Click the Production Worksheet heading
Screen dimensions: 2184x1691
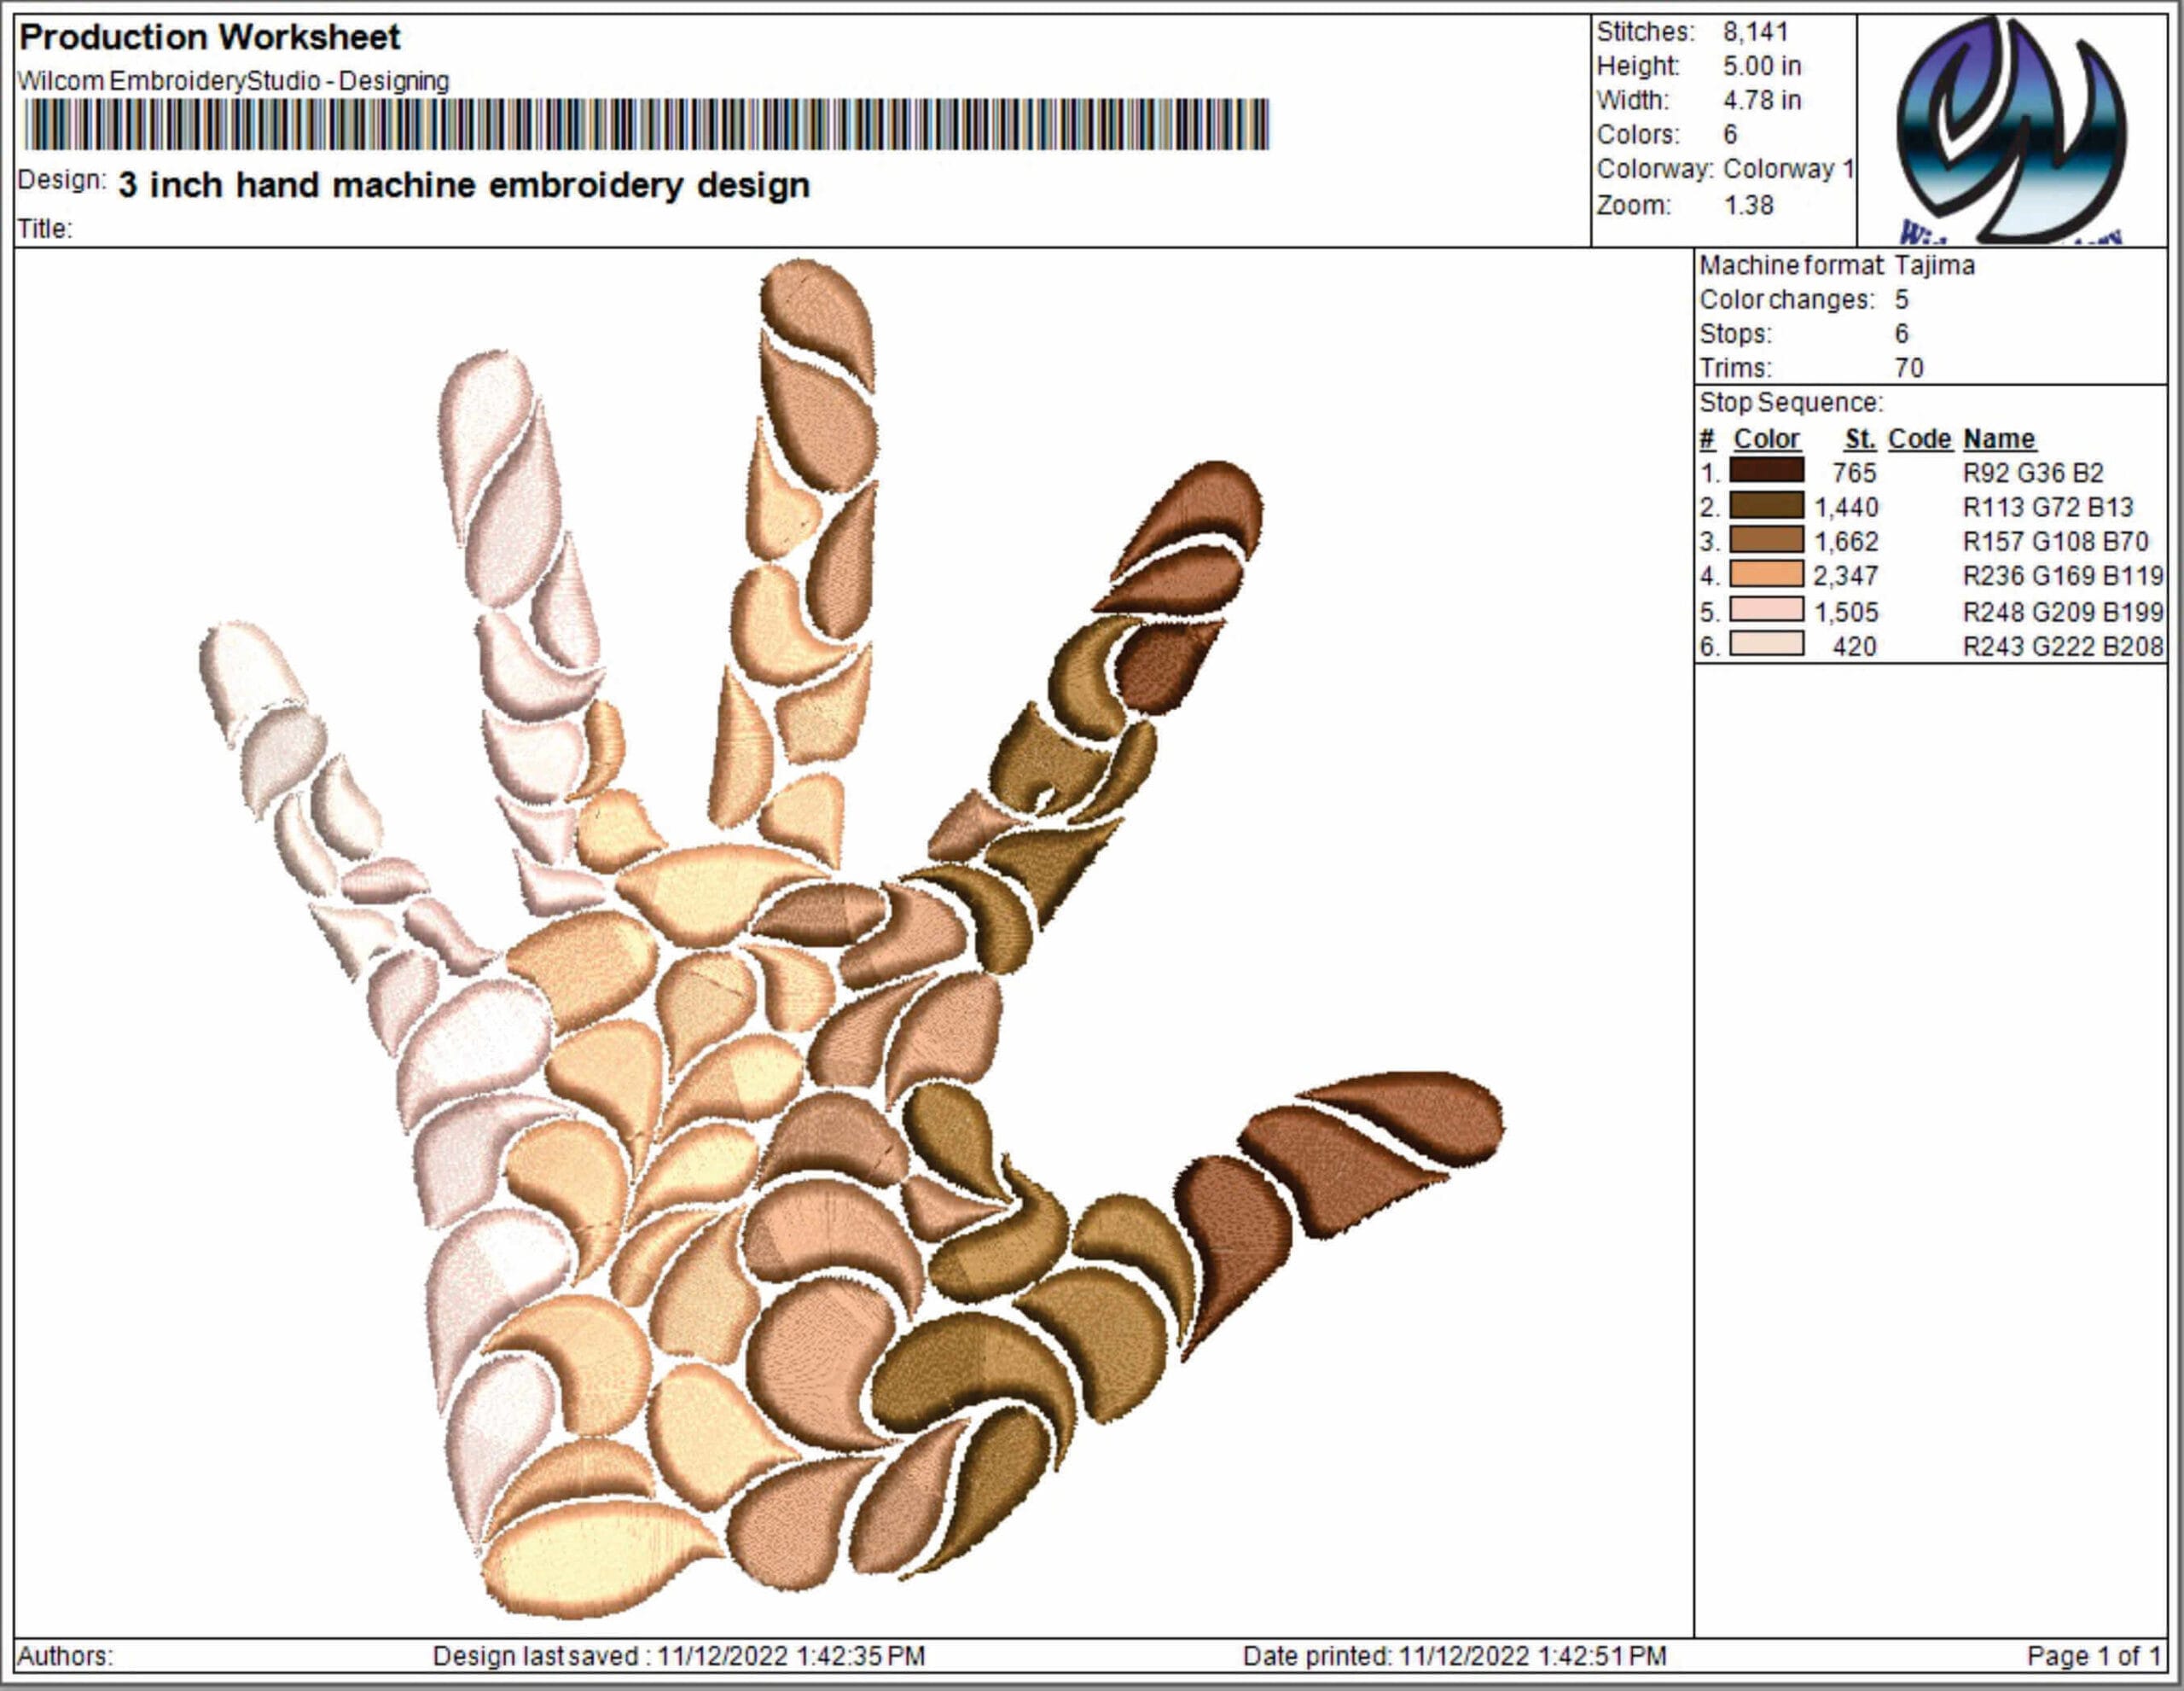click(209, 37)
